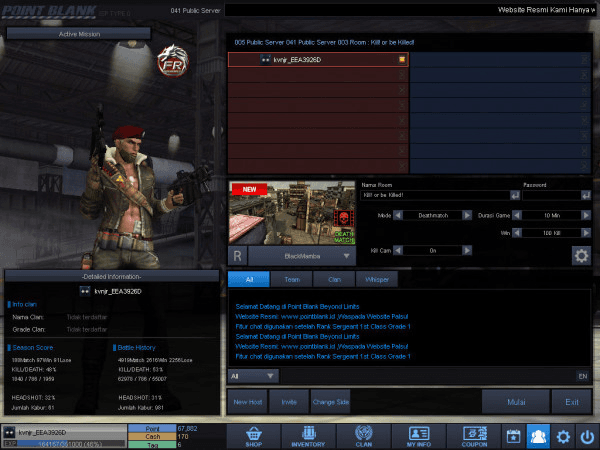The height and width of the screenshot is (450, 600).
Task: Click the EXP progress bar
Action: [65, 444]
